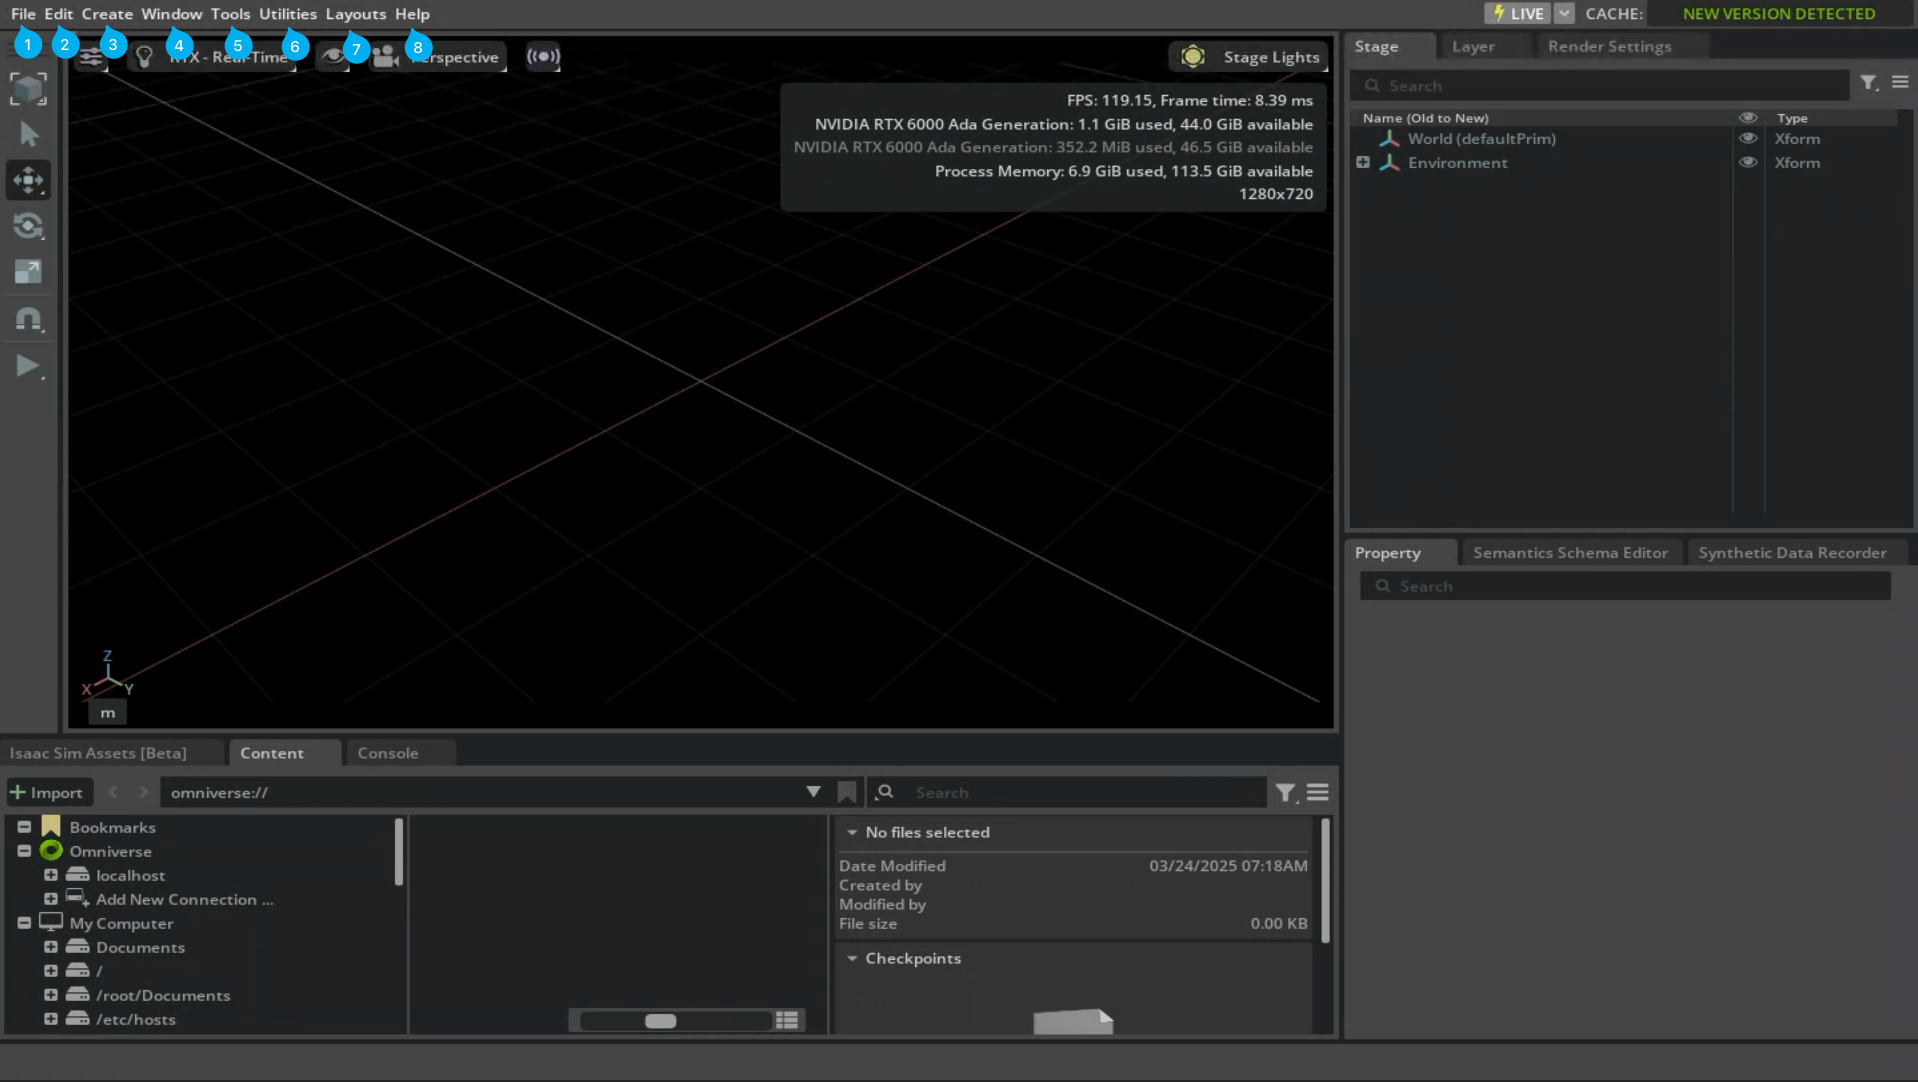Activate the Rotate gizmo tool

click(28, 226)
